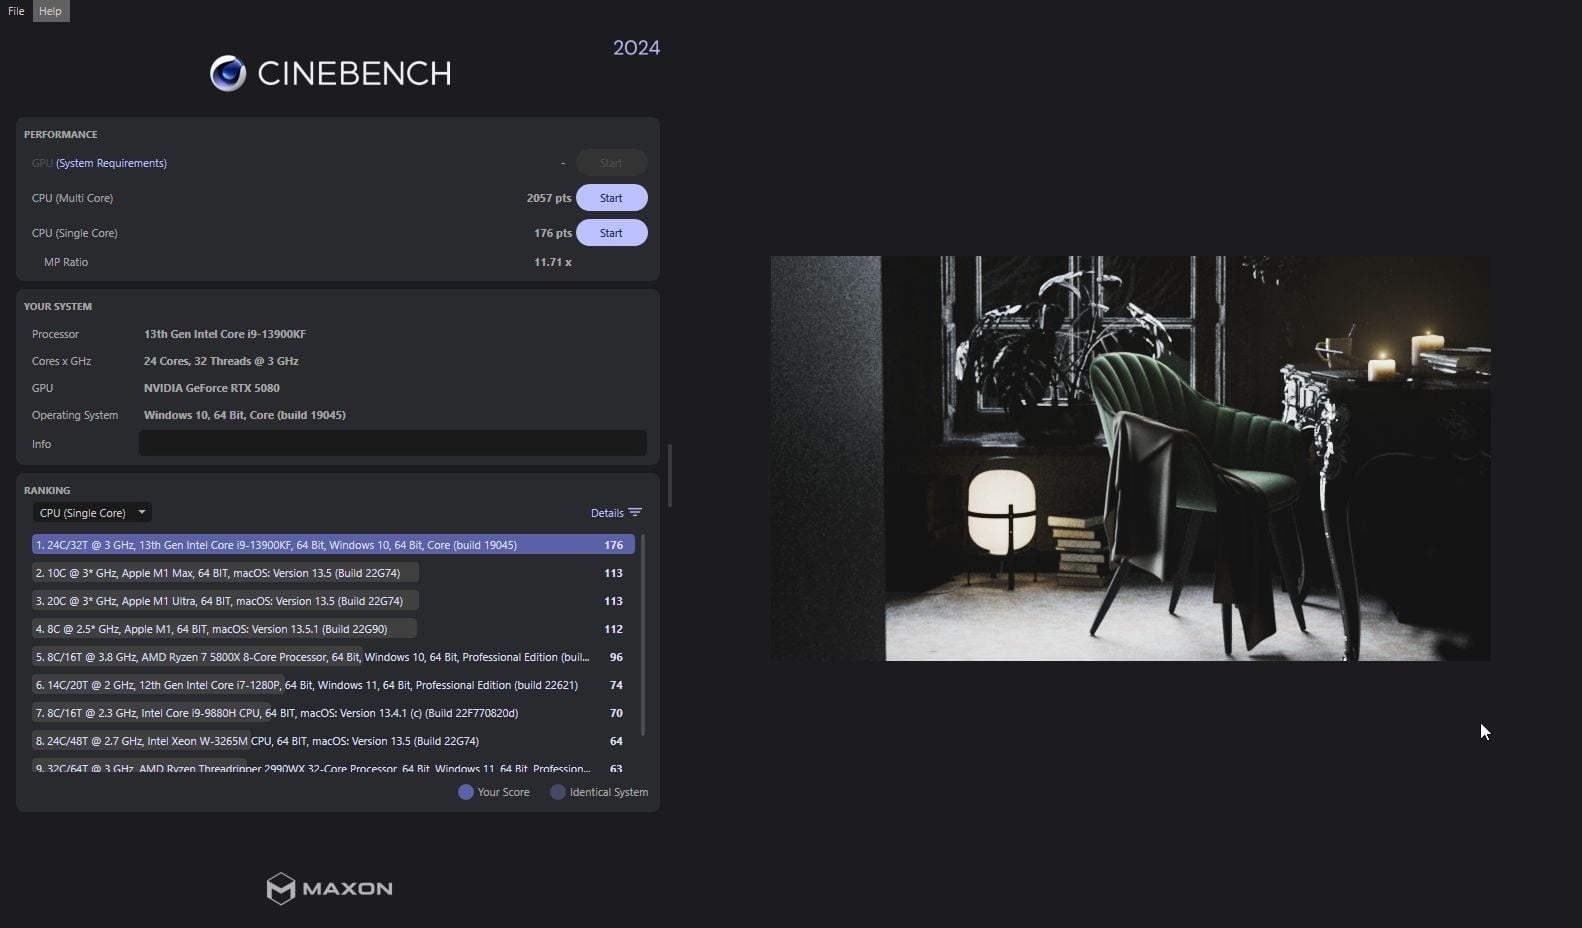Click the Your Score legend color dot
This screenshot has height=928, width=1582.
click(x=465, y=792)
